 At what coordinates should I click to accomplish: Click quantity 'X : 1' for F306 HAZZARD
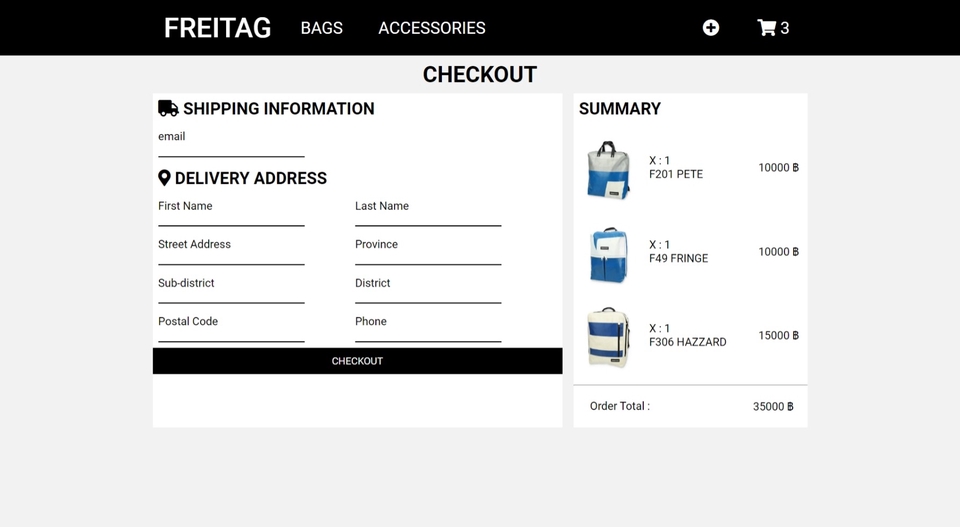[x=659, y=328]
